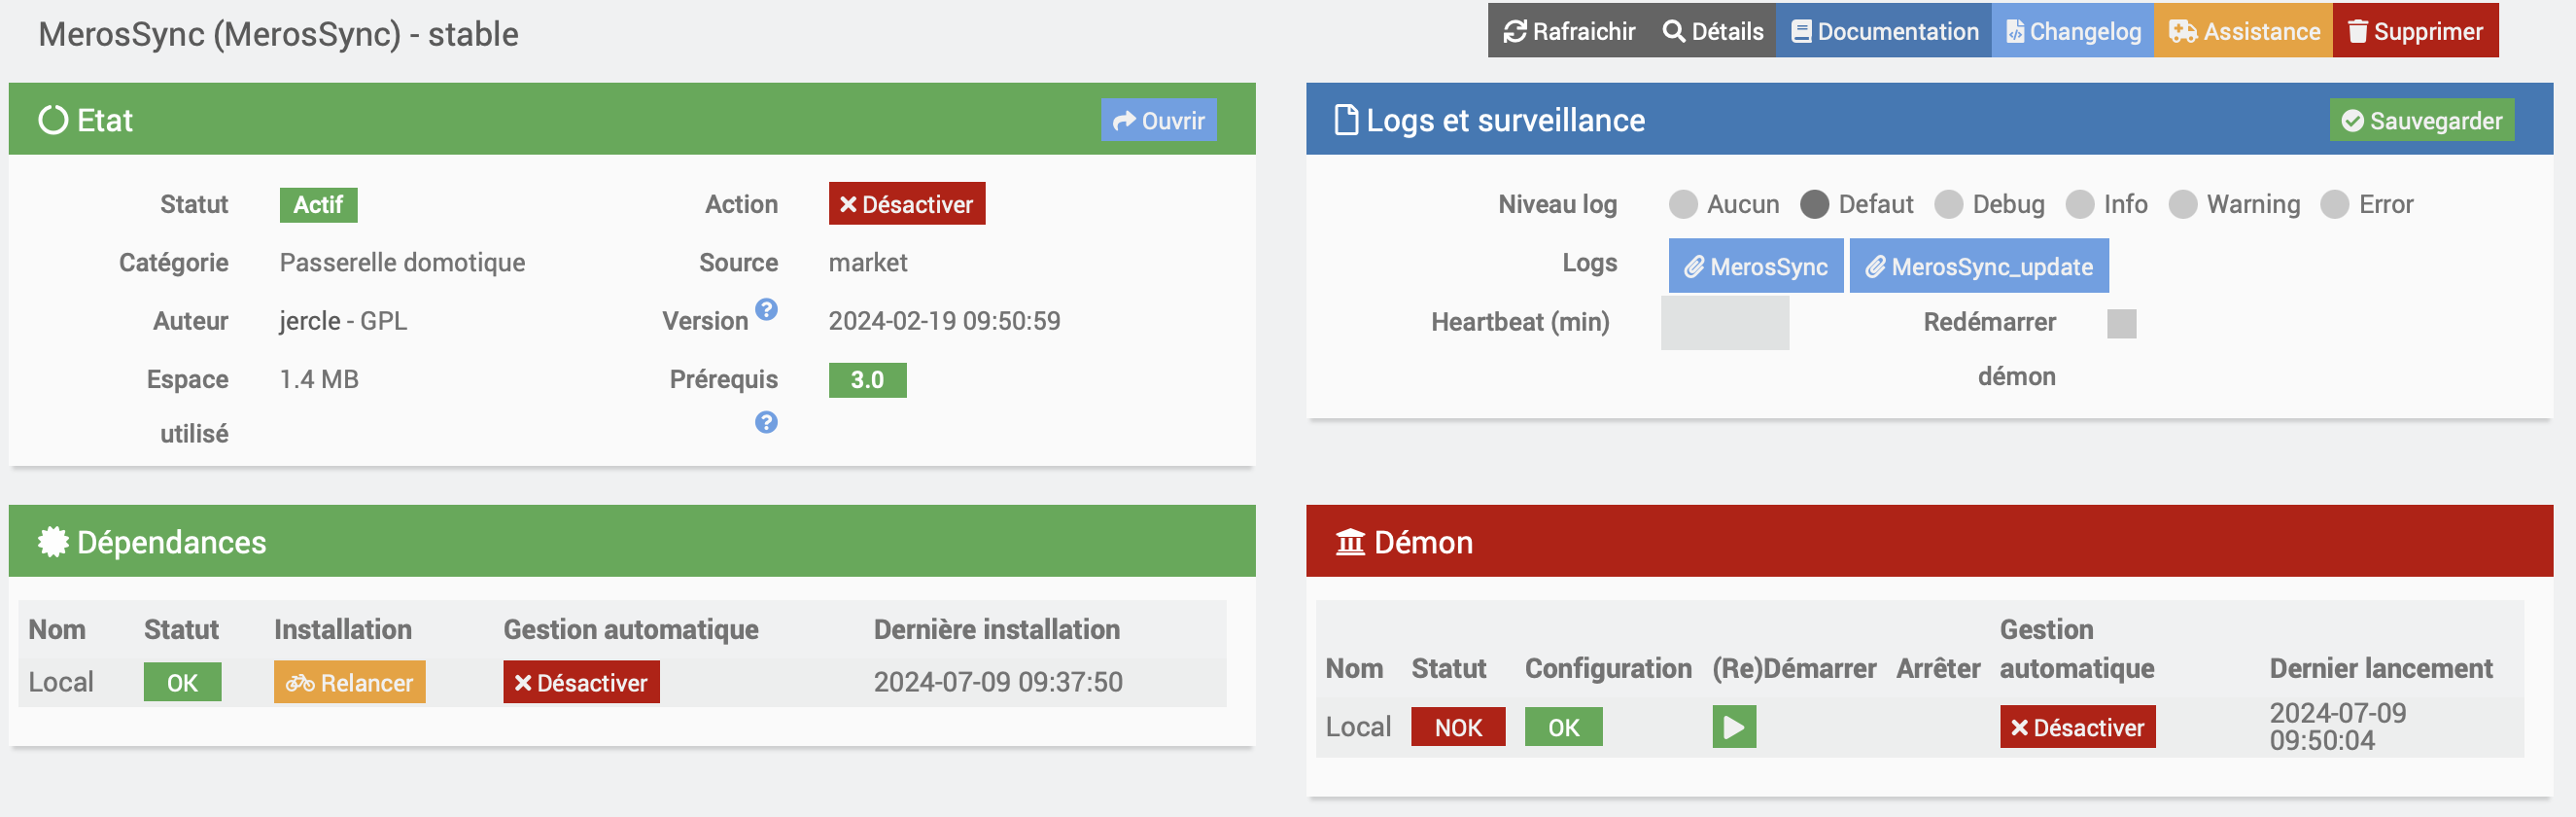The image size is (2576, 817).
Task: Click the Actif status badge
Action: pos(318,205)
